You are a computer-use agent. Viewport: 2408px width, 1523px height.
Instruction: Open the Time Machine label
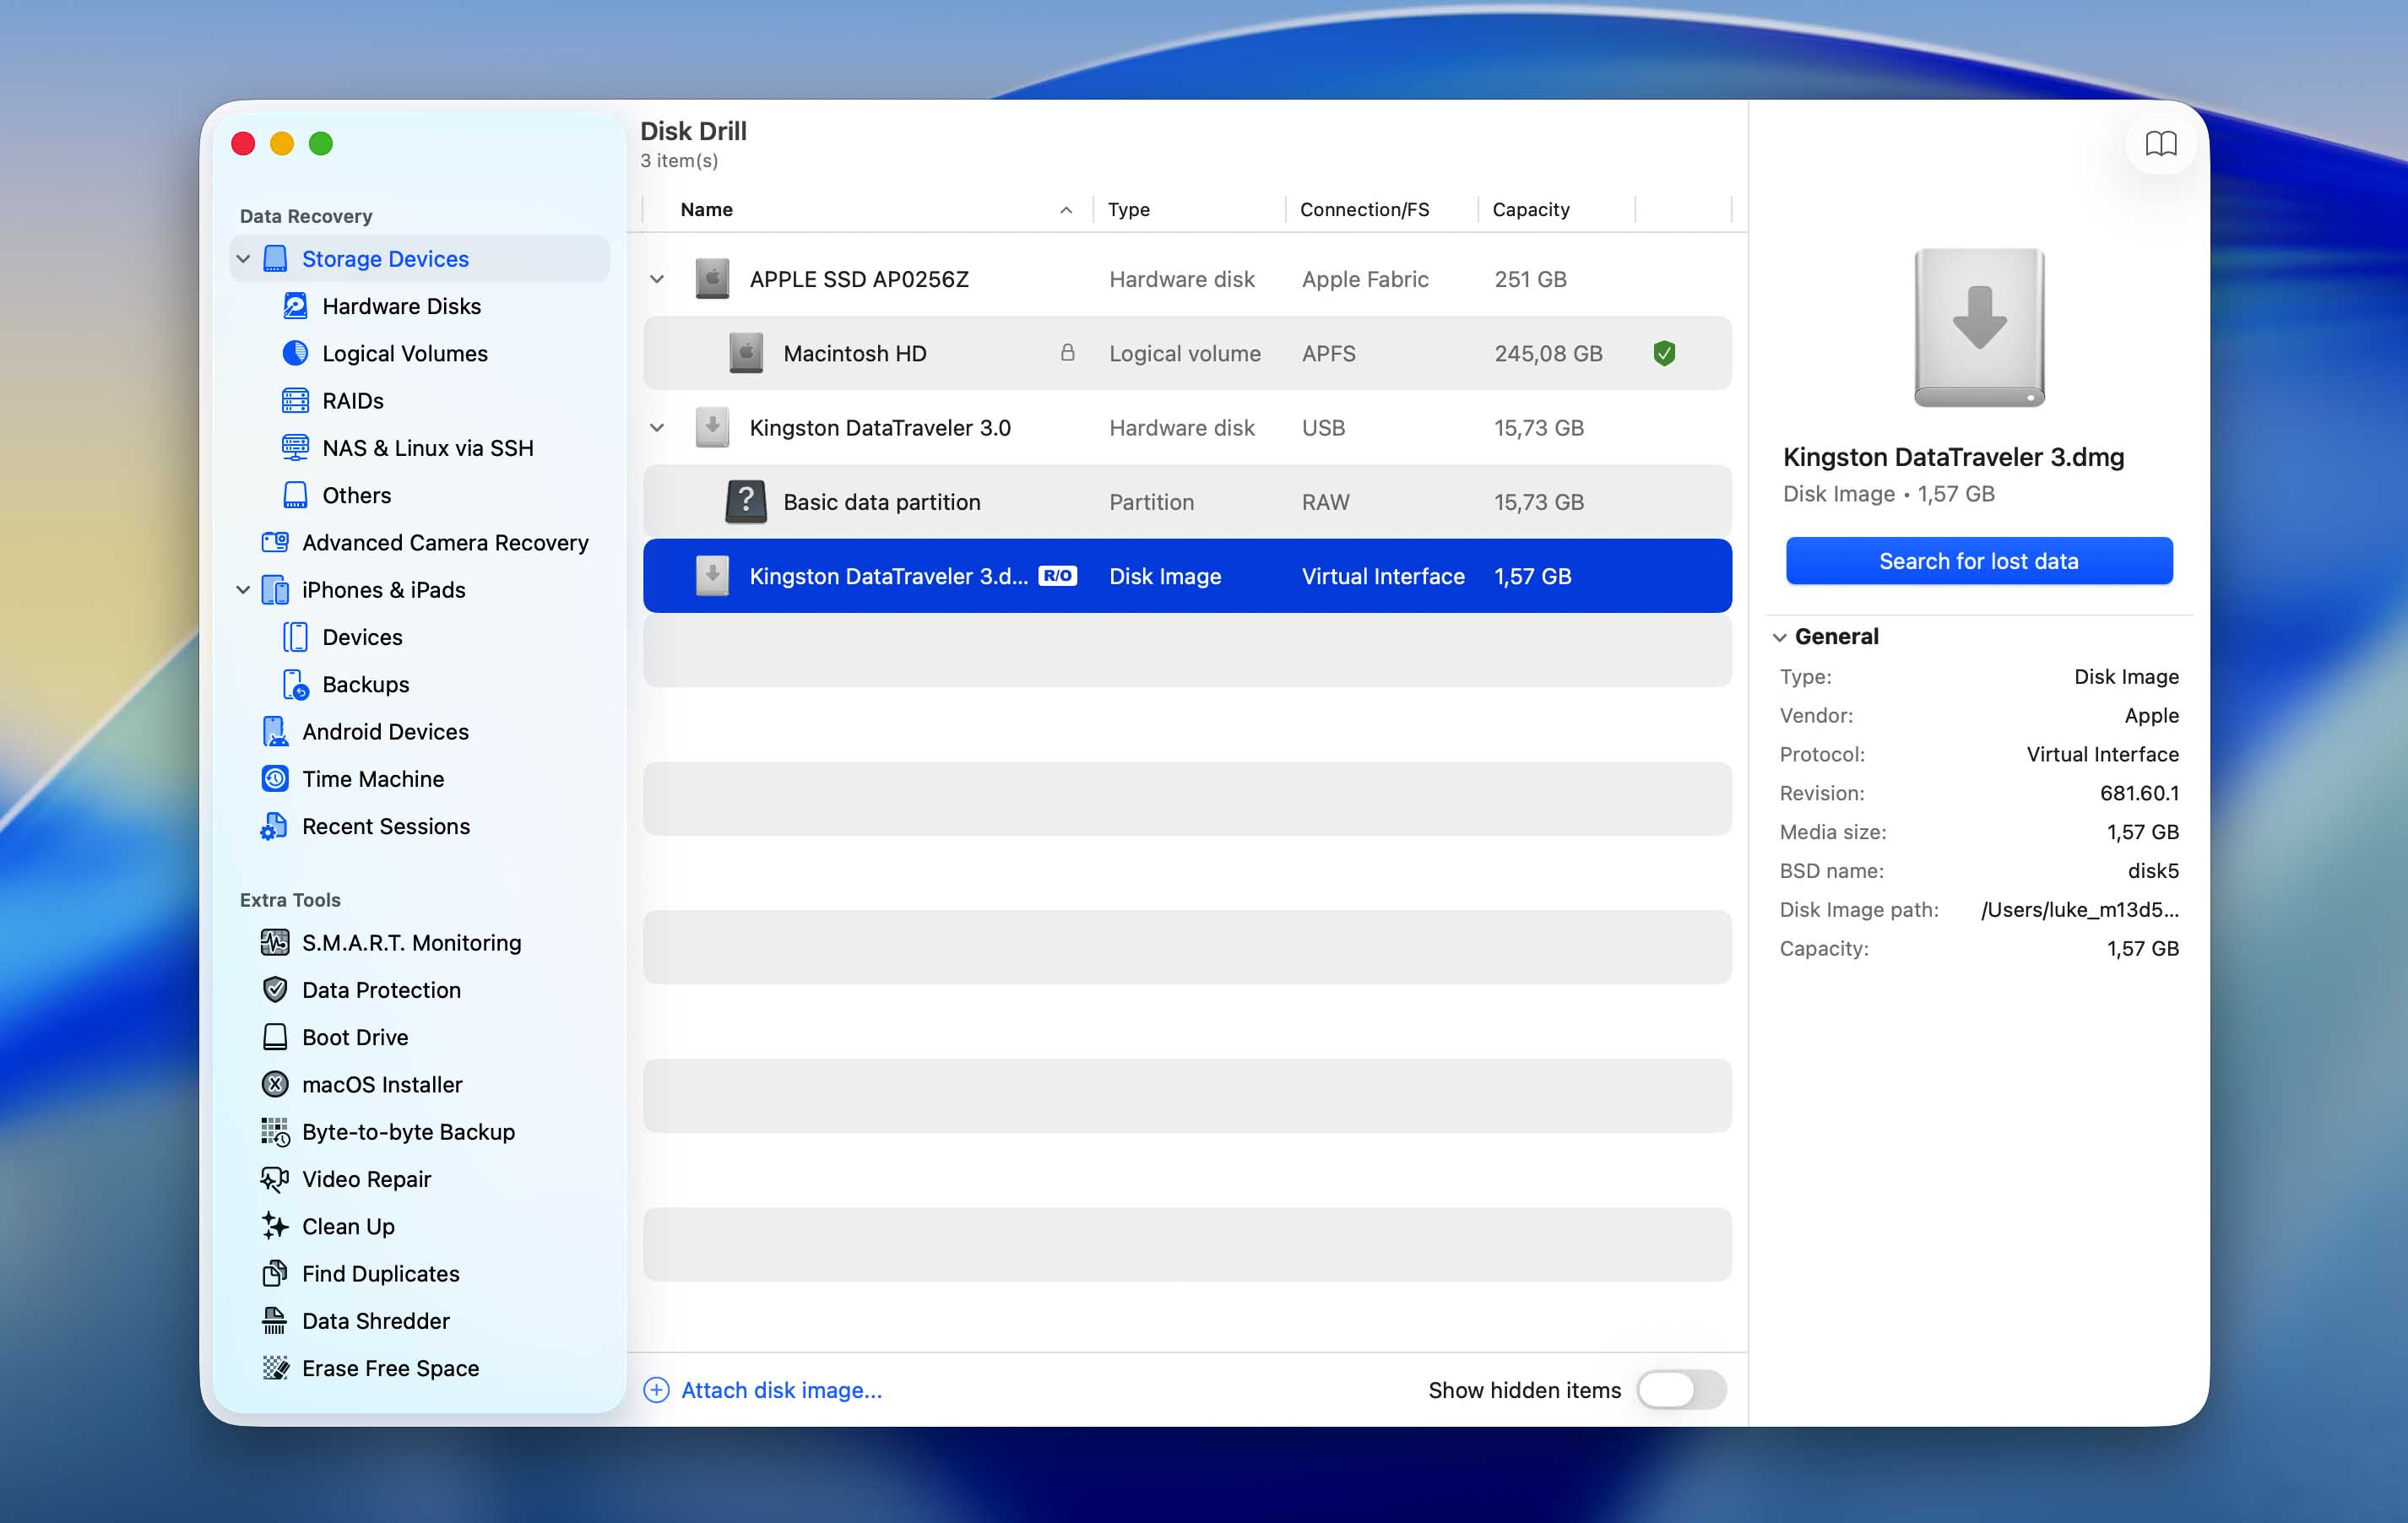click(x=373, y=779)
